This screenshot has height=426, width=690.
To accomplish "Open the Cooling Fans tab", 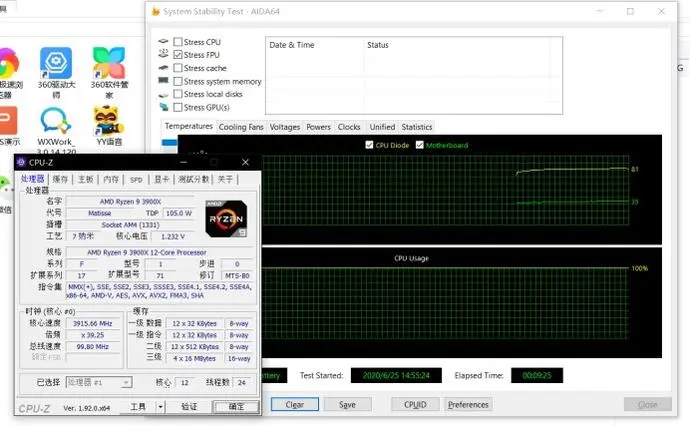I will click(241, 127).
